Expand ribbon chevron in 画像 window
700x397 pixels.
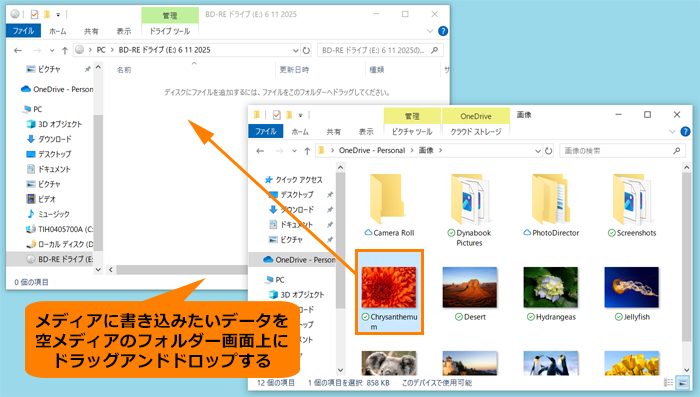coord(672,131)
